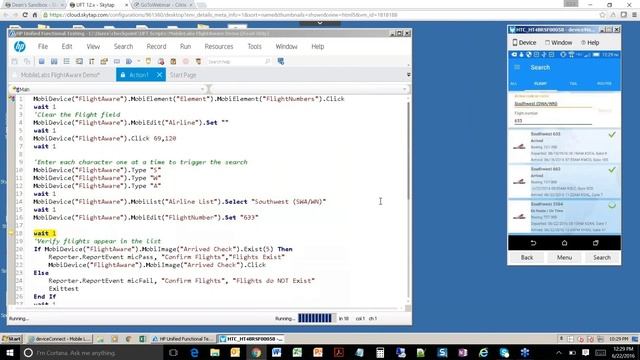640x360 pixels.
Task: Tap the hamburger menu in FlightAware app
Action: (517, 67)
